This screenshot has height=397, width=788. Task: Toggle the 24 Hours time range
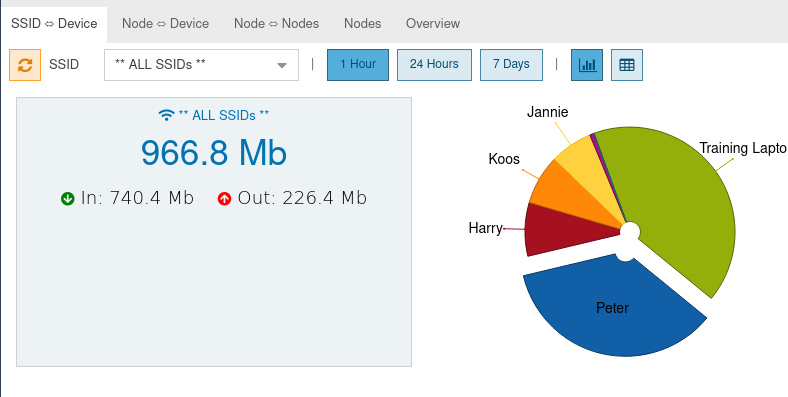click(x=434, y=65)
